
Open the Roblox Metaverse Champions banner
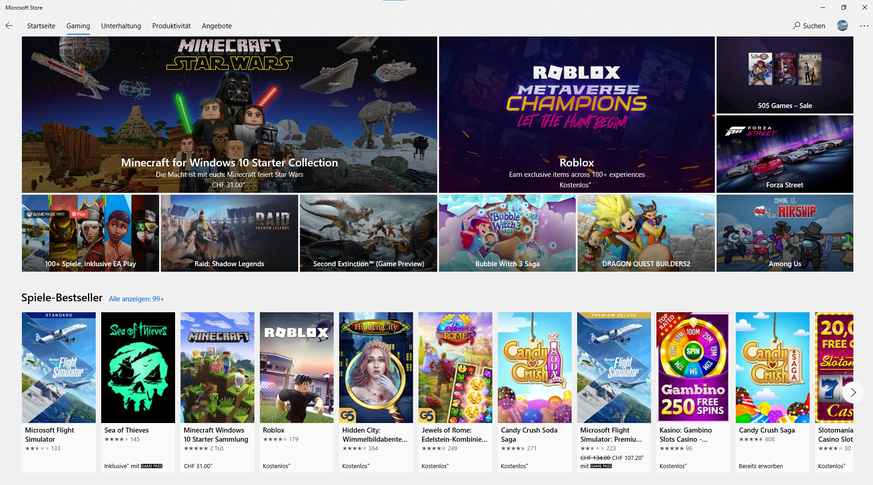pos(576,115)
